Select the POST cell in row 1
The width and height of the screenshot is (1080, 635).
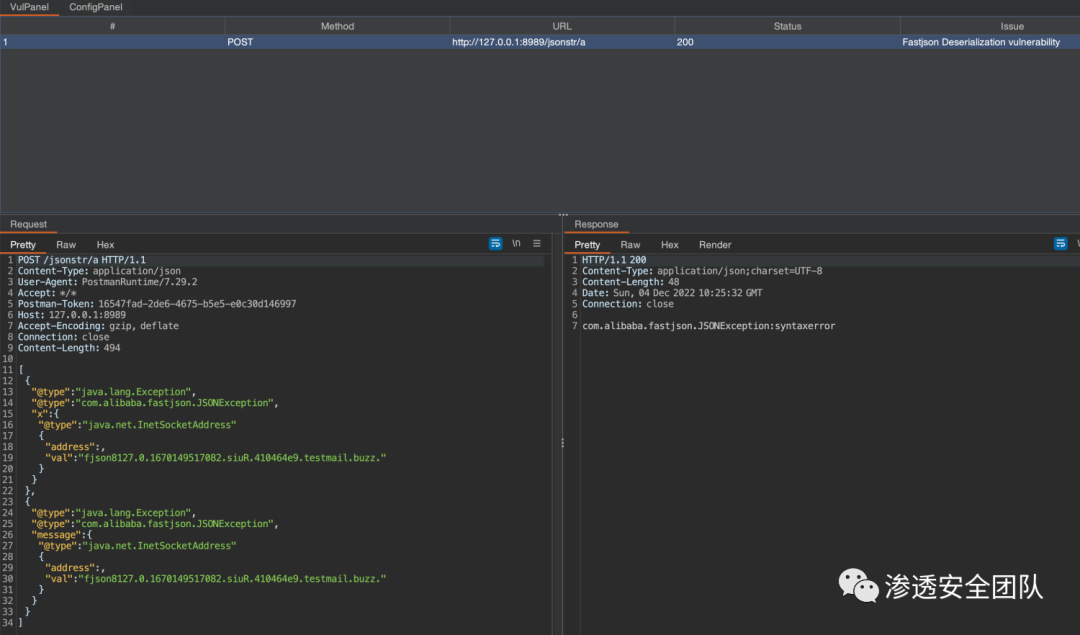point(337,42)
